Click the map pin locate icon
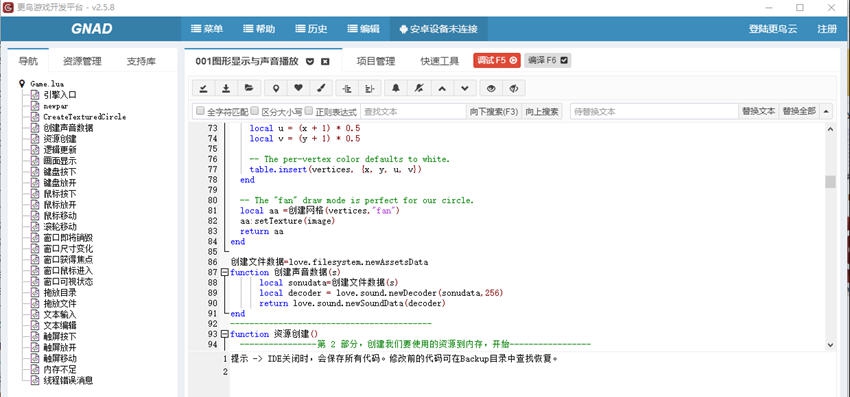This screenshot has height=397, width=850. [x=276, y=88]
